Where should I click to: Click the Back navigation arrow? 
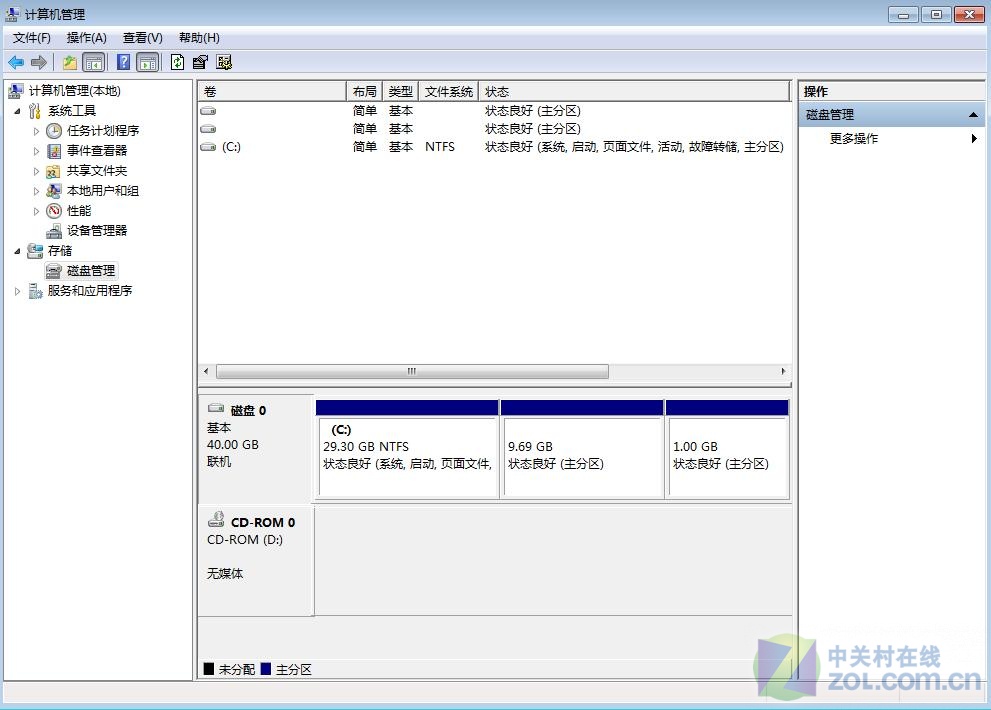click(x=16, y=61)
